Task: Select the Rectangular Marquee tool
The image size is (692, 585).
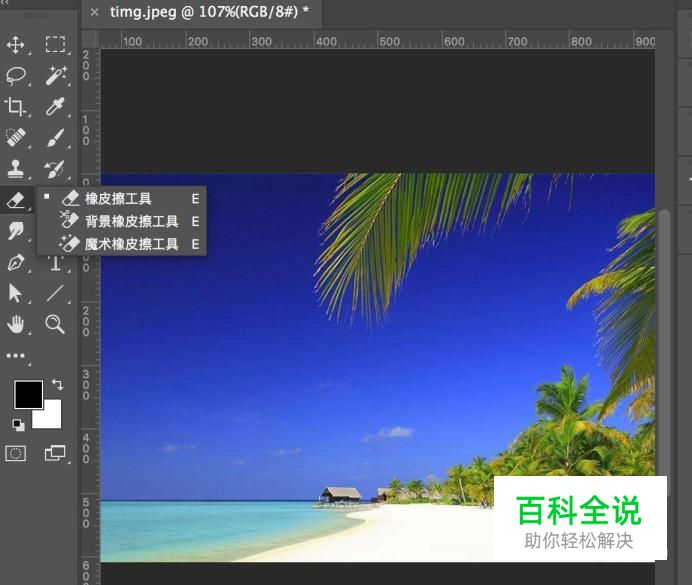Action: point(55,45)
